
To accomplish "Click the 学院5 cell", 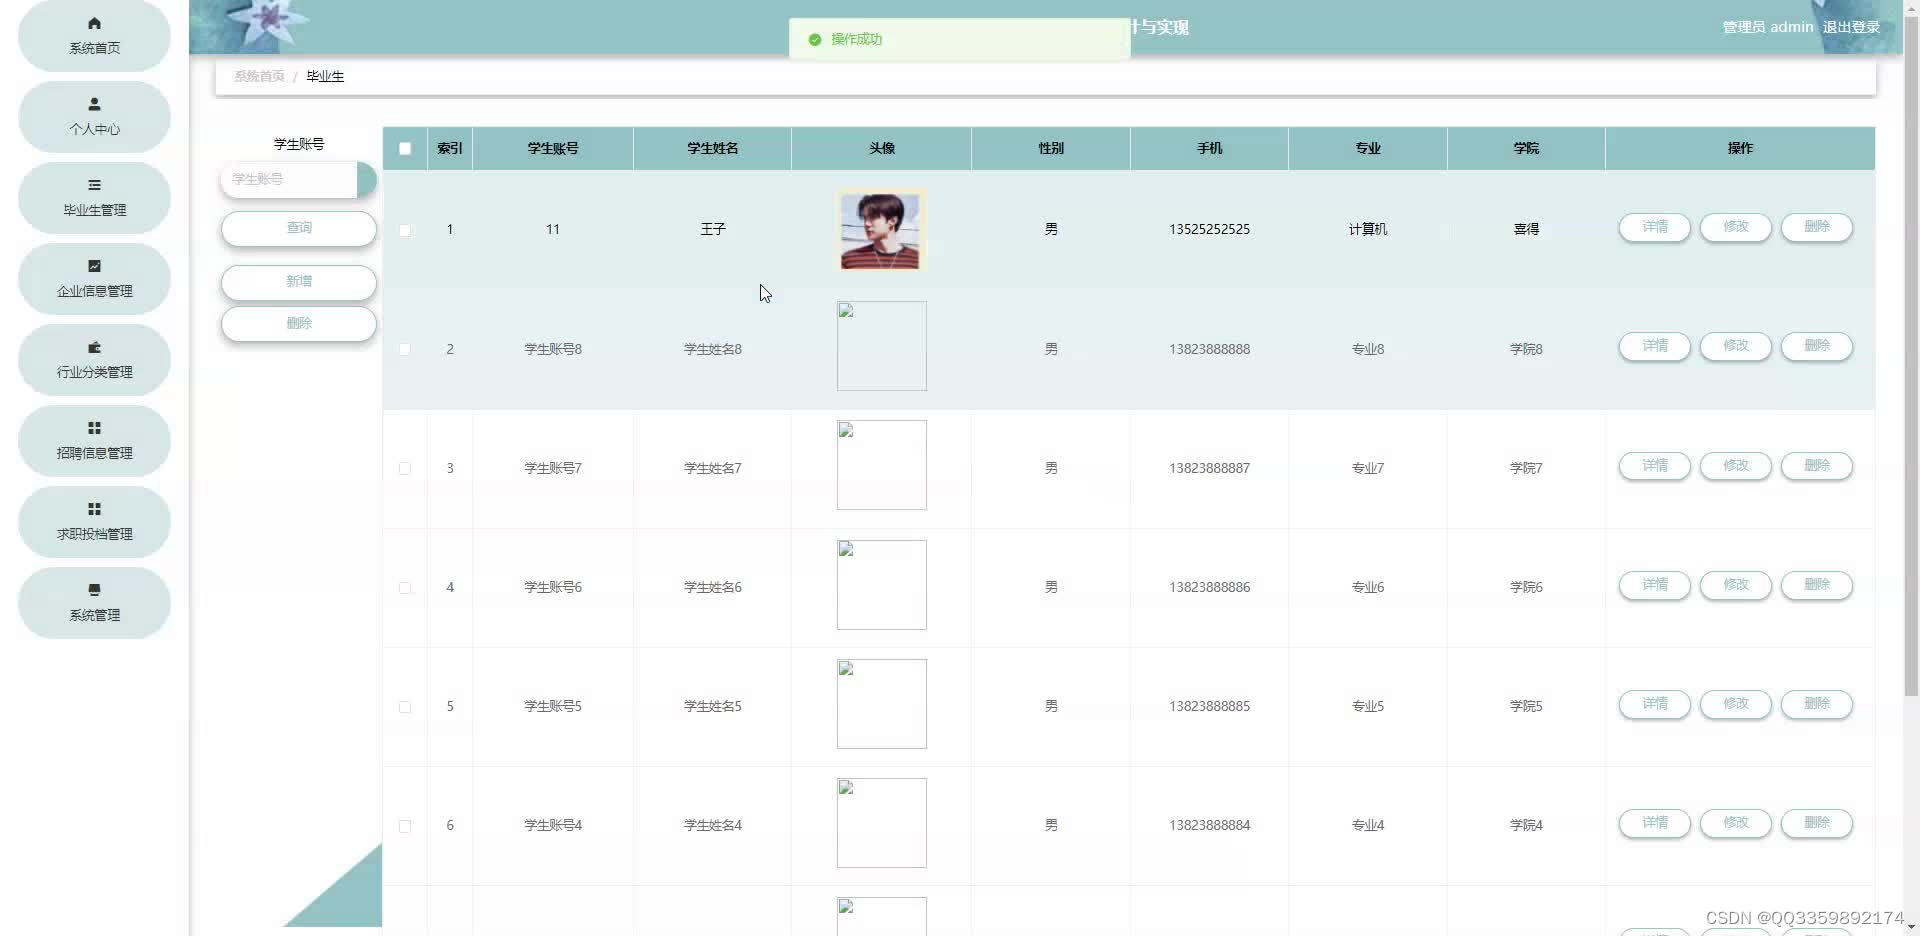I will [1526, 707].
